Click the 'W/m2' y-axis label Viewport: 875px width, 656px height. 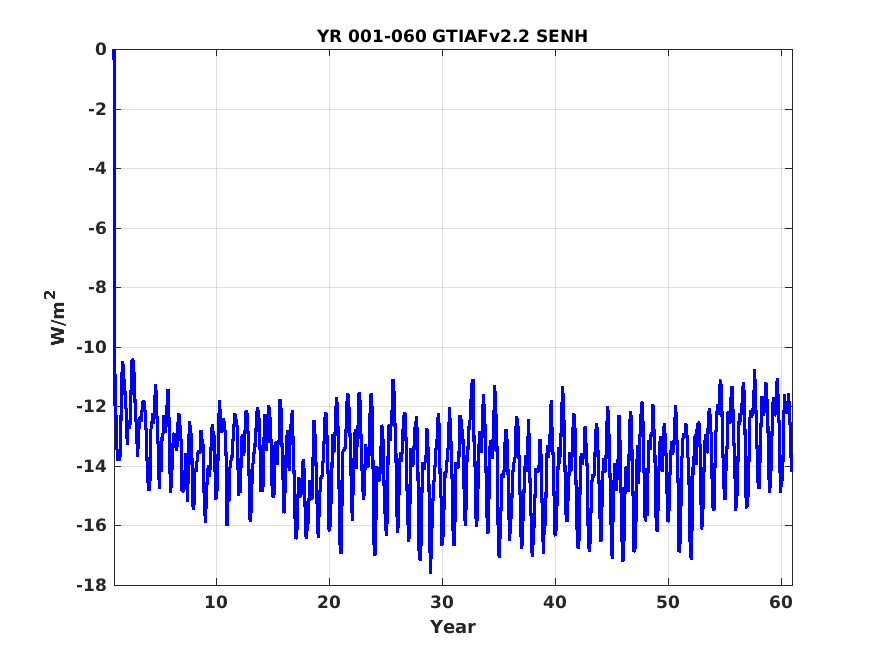(55, 317)
